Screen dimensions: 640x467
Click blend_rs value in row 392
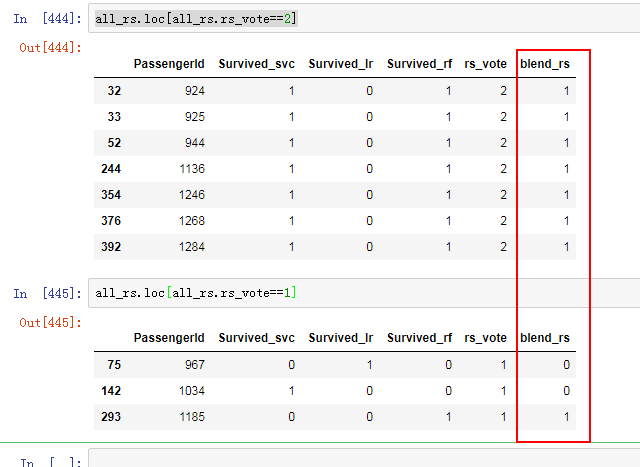point(567,247)
